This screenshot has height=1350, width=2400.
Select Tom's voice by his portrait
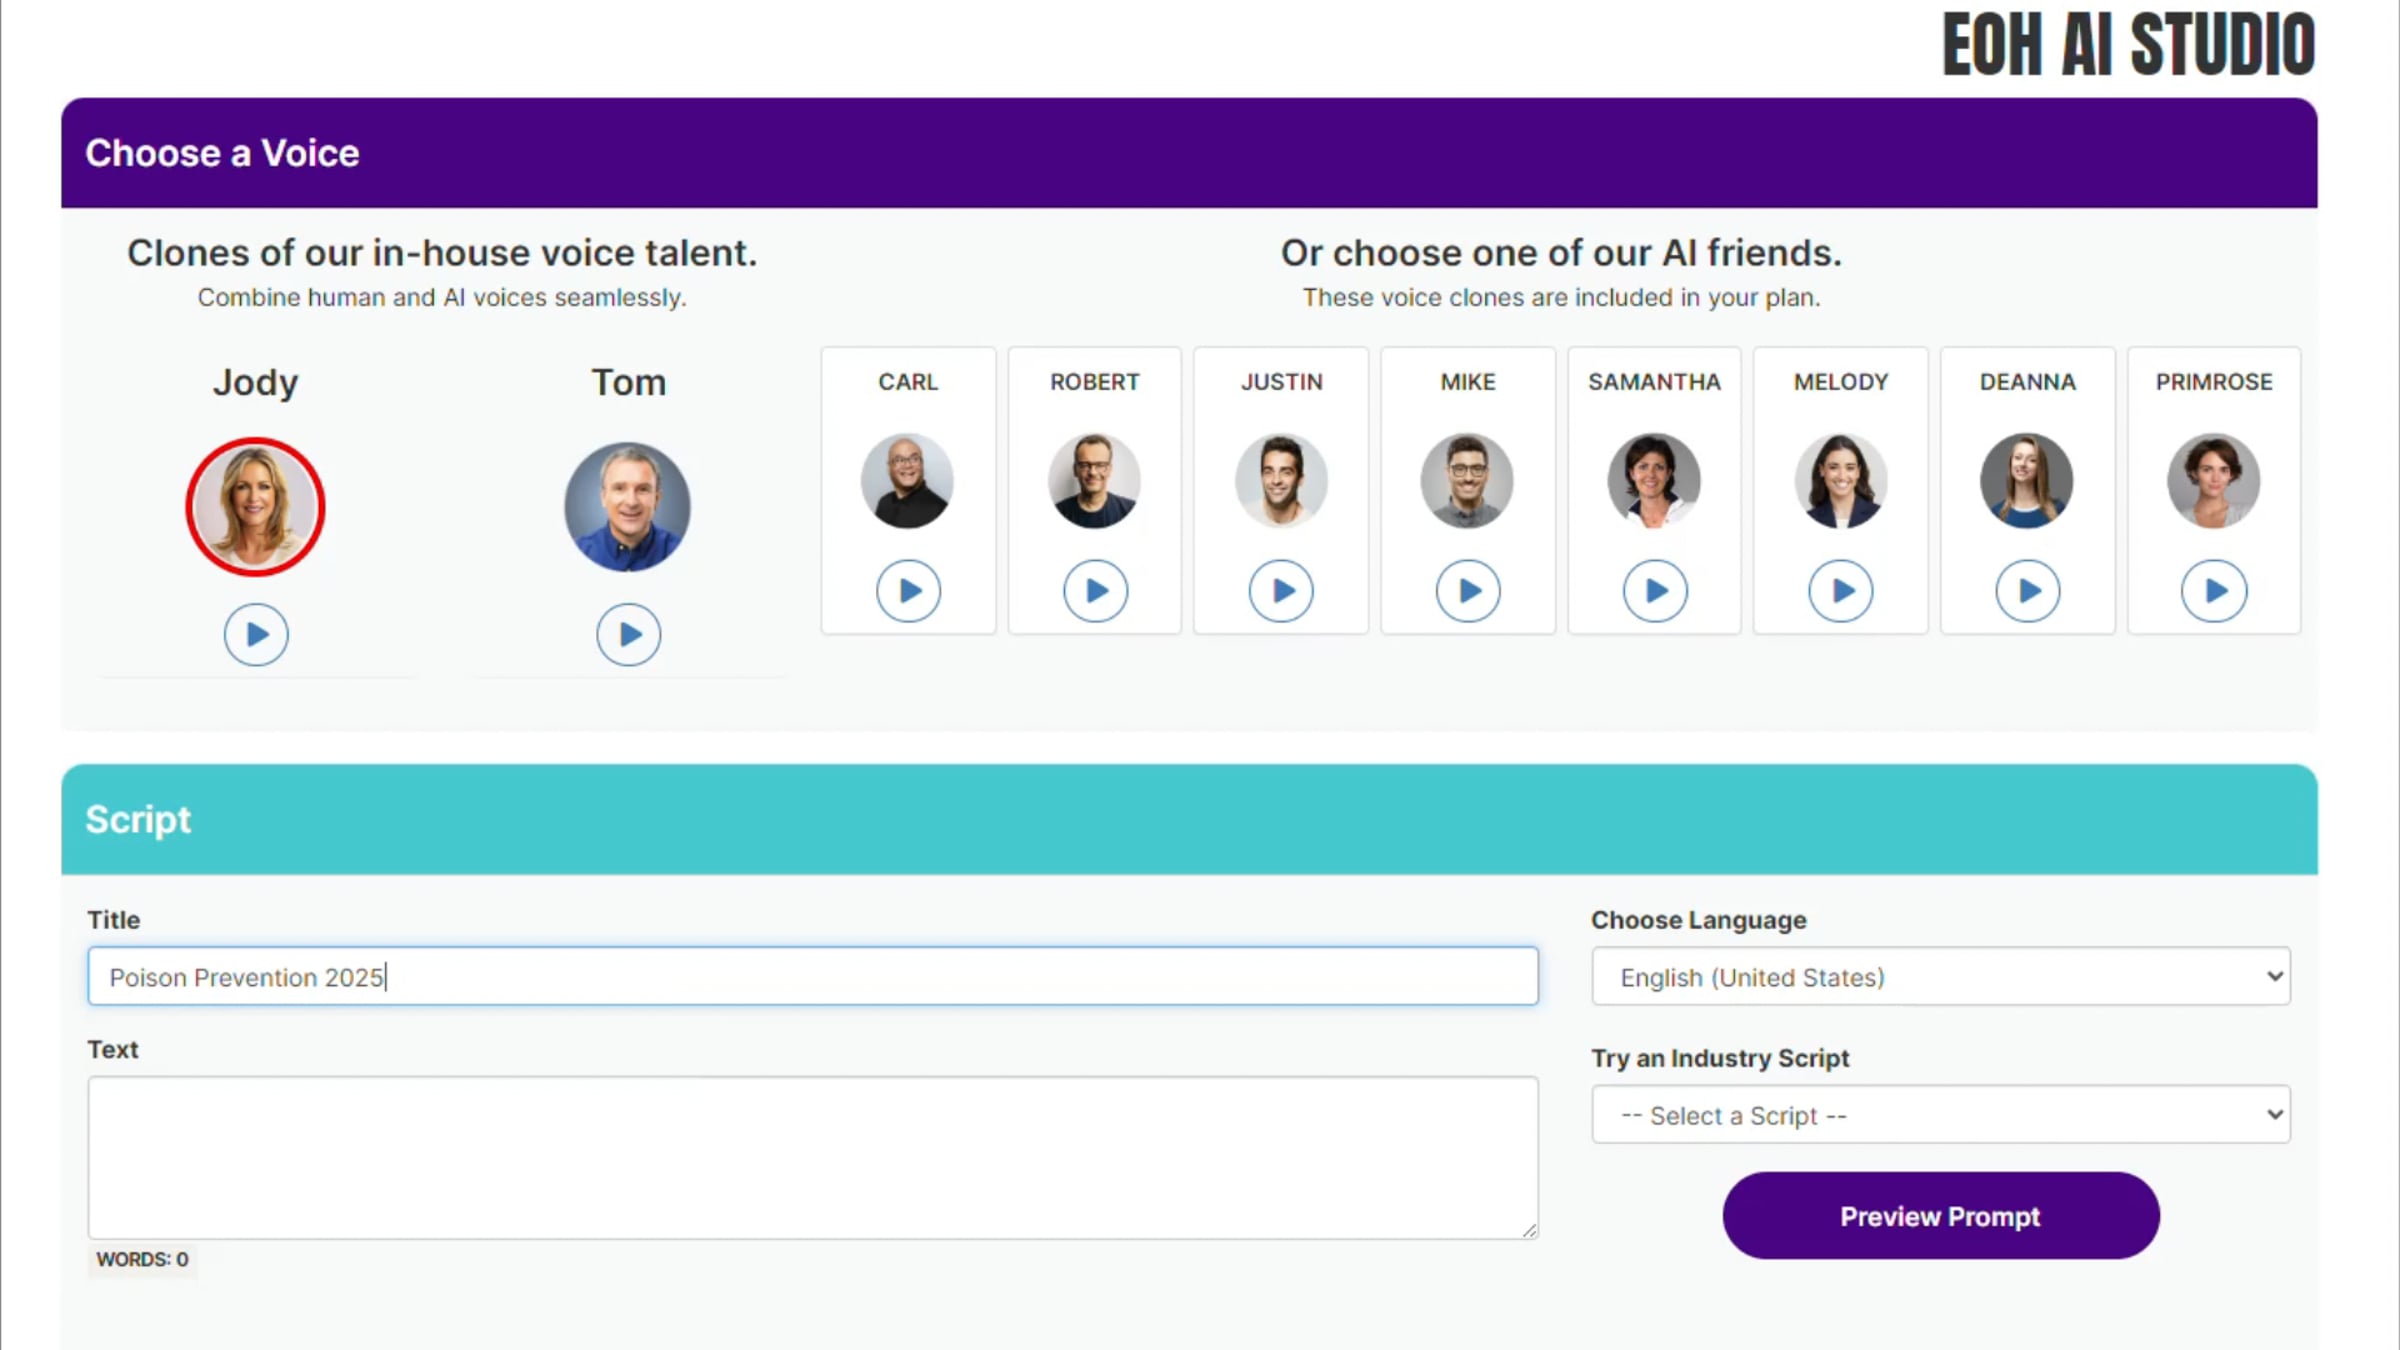[x=628, y=507]
